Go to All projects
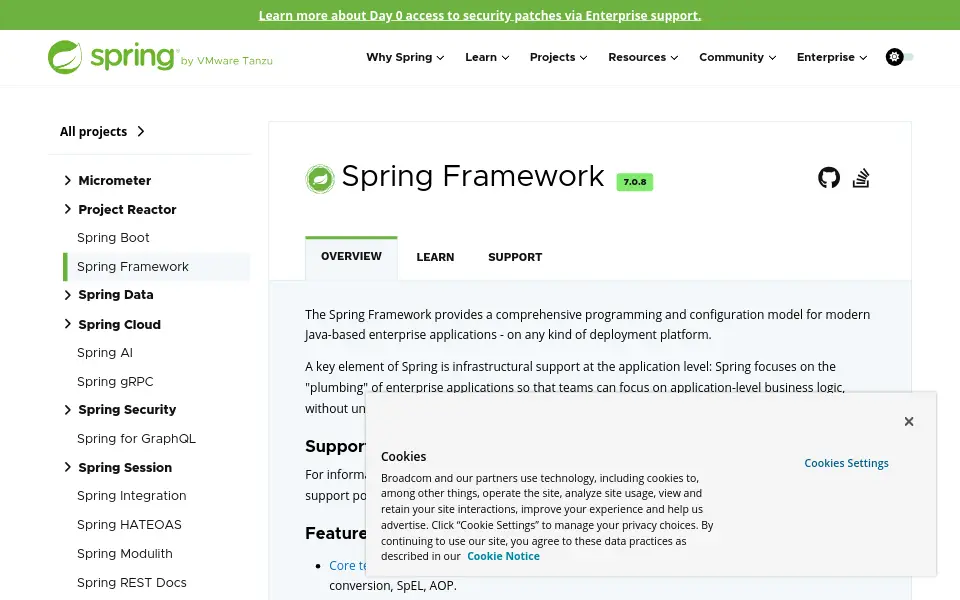 pyautogui.click(x=102, y=132)
